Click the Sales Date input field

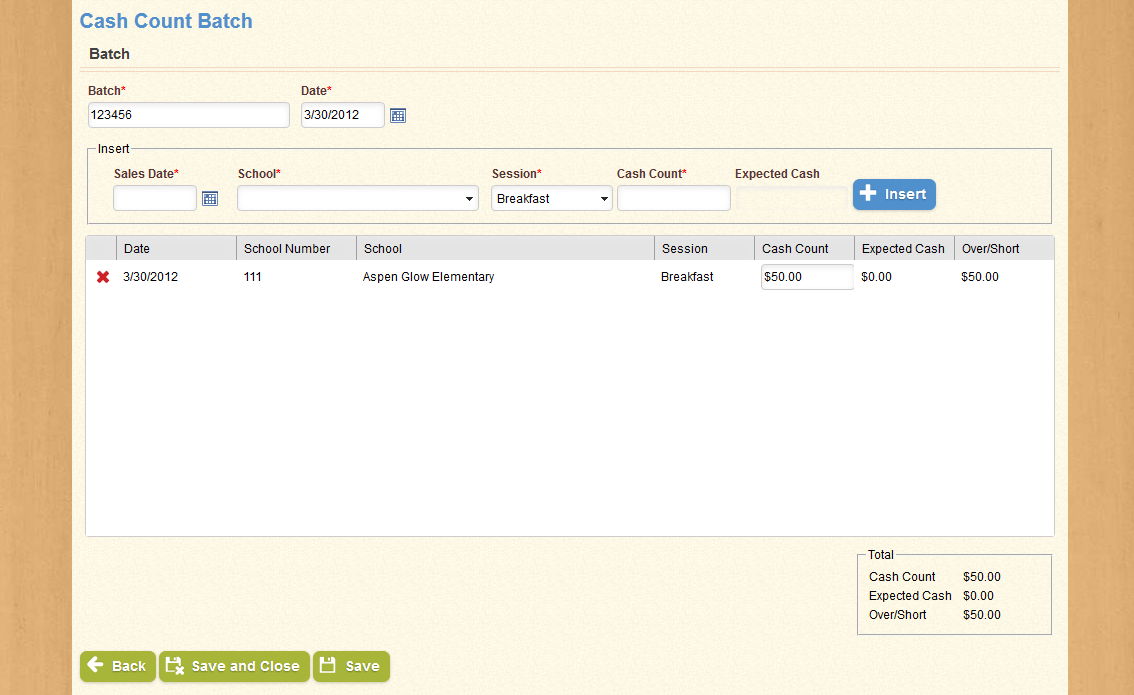[155, 199]
